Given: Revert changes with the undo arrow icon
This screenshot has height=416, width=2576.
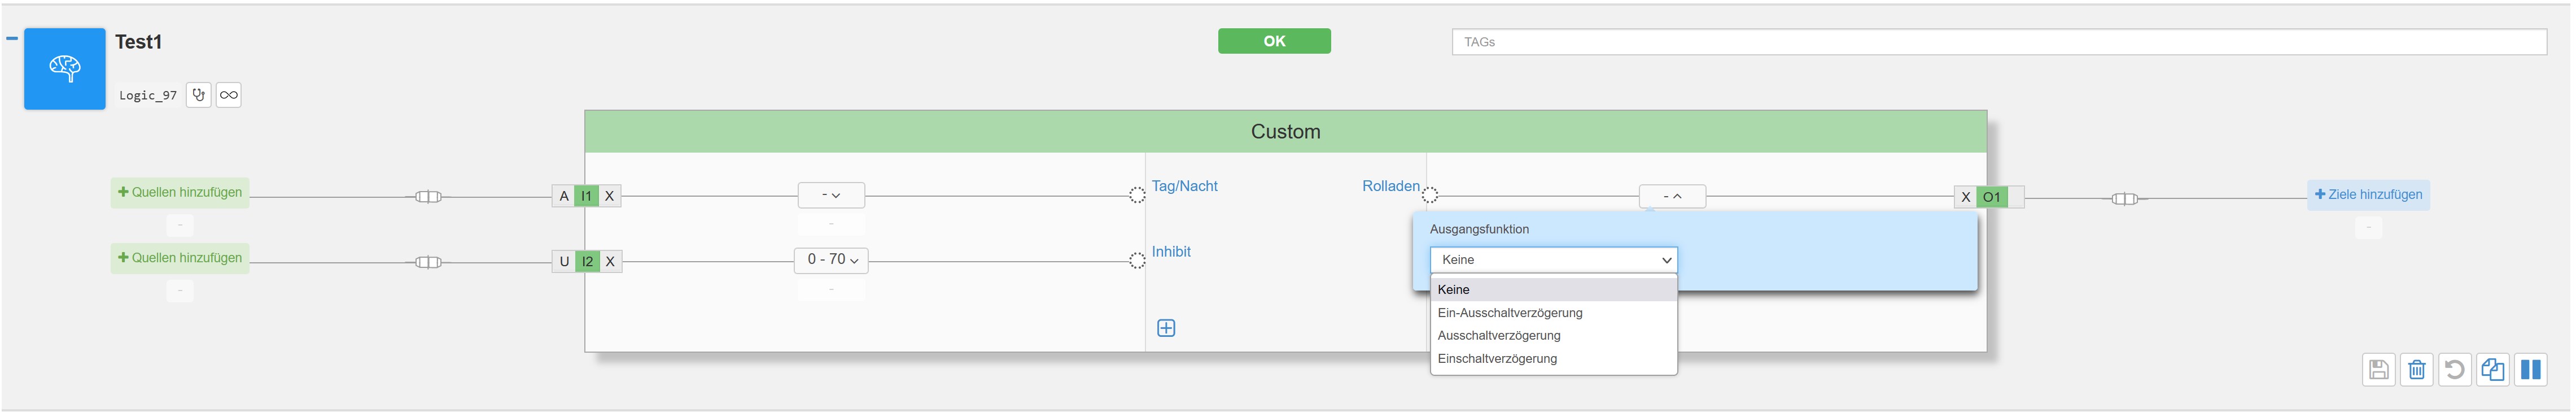Looking at the screenshot, I should [x=2455, y=370].
